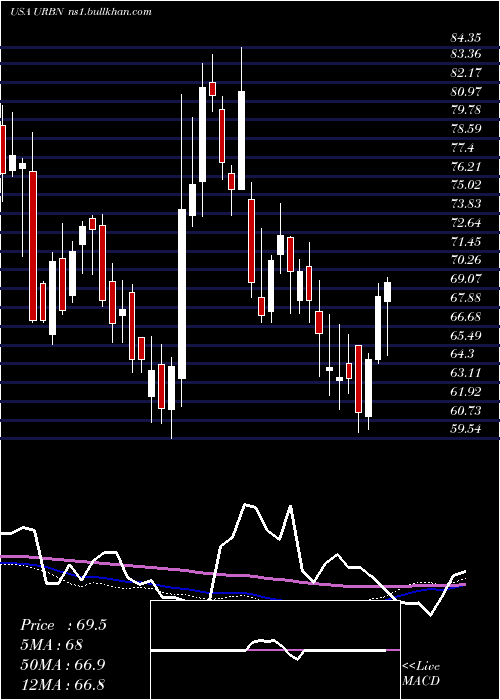The image size is (500, 700).
Task: Click the 75.02 price axis label
Action: pyautogui.click(x=466, y=185)
